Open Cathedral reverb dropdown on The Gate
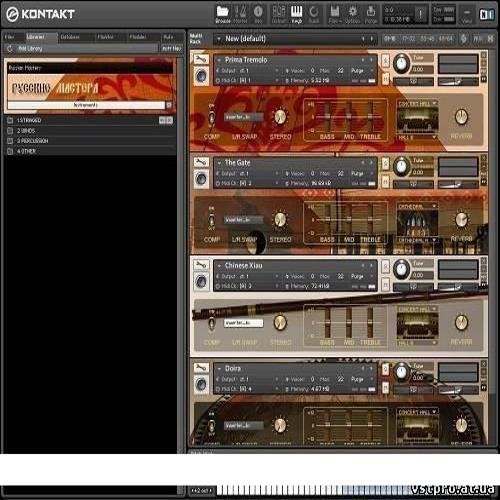 [x=417, y=207]
